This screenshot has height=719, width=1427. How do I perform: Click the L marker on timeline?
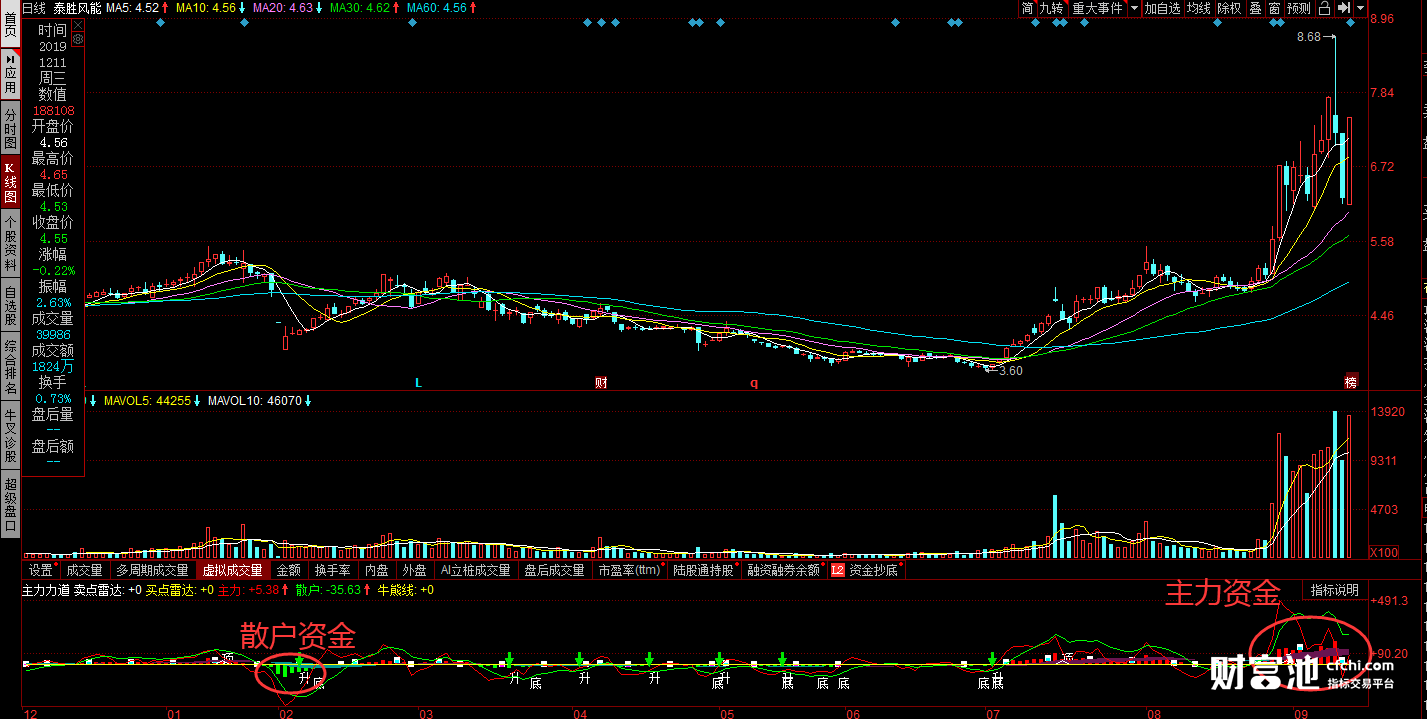(418, 383)
